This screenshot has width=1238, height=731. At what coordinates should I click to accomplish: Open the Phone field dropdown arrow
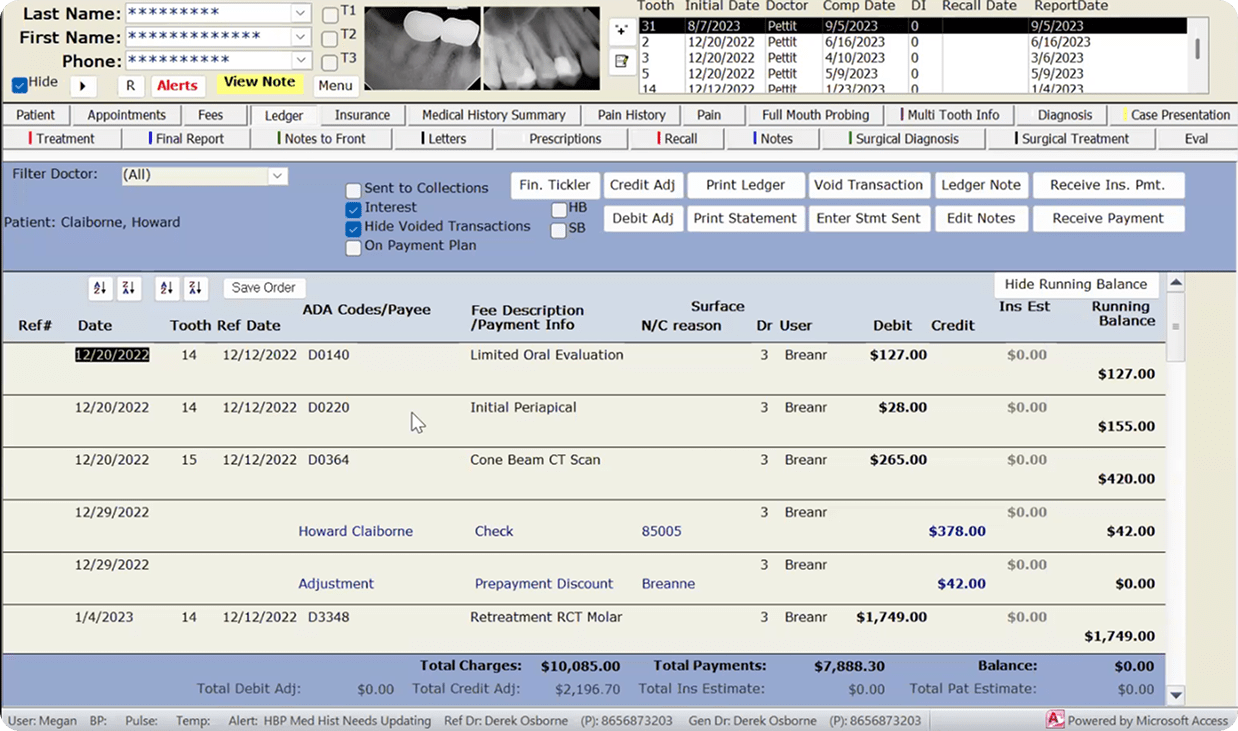pyautogui.click(x=301, y=60)
